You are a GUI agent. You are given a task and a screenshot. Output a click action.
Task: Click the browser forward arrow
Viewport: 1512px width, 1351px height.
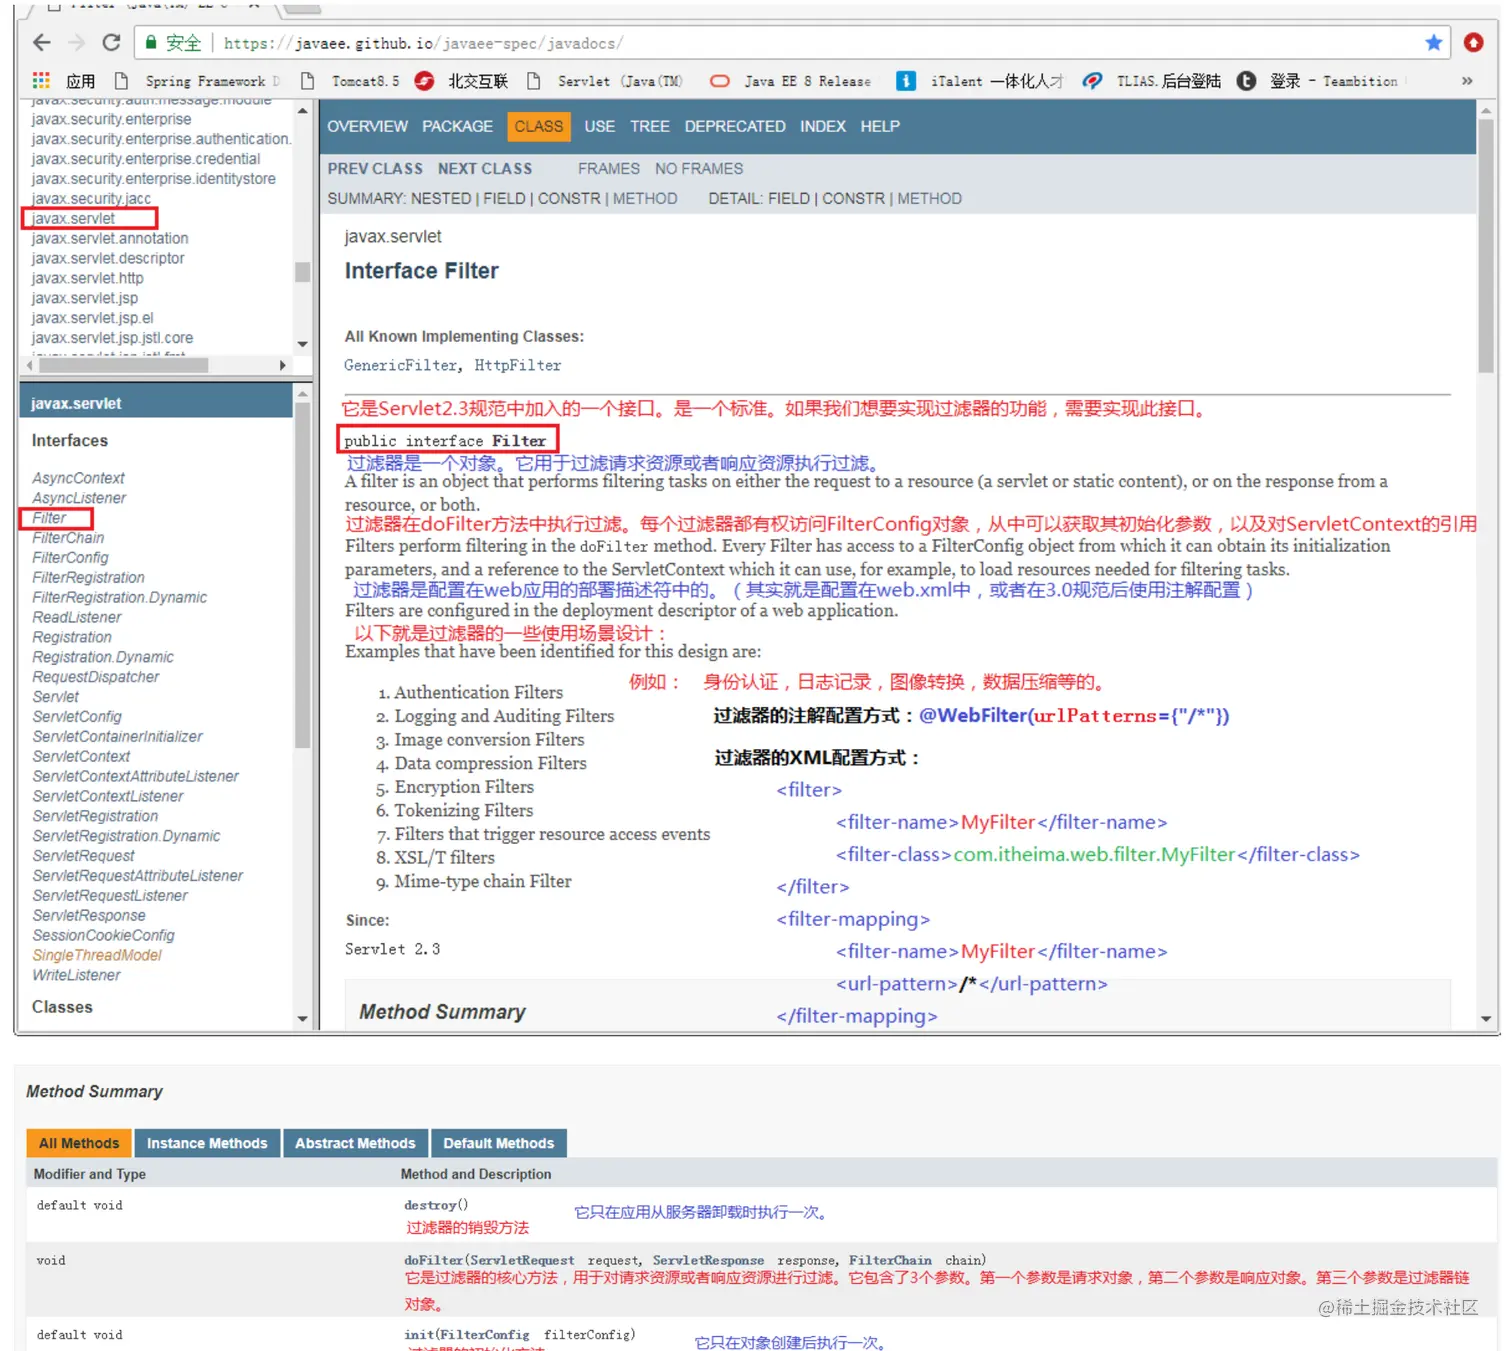77,42
